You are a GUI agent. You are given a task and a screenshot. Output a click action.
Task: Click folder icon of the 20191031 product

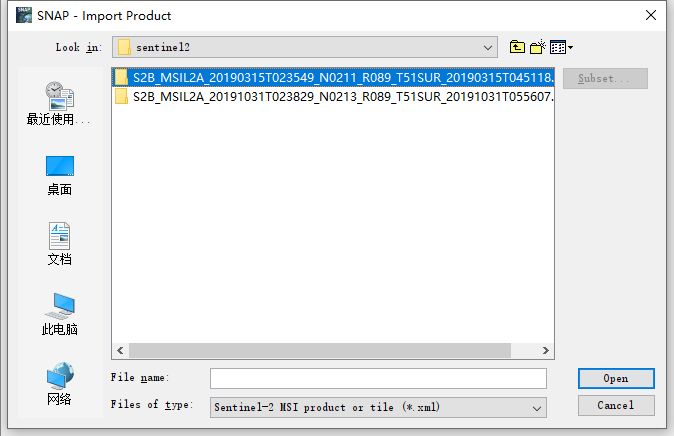(122, 97)
